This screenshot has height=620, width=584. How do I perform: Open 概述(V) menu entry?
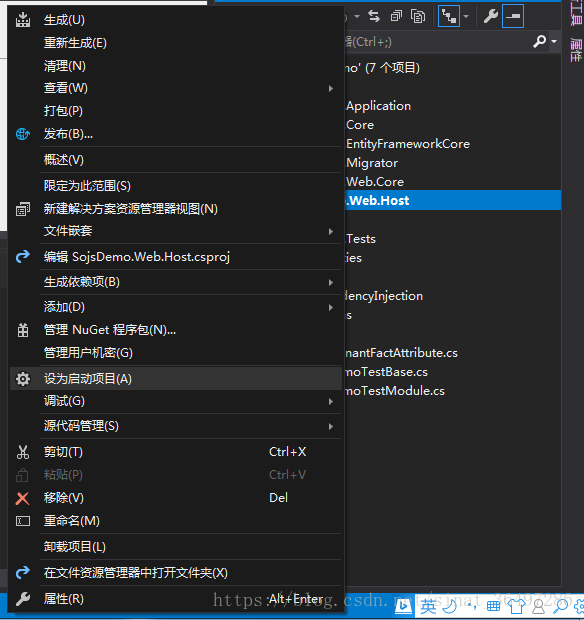(x=176, y=160)
